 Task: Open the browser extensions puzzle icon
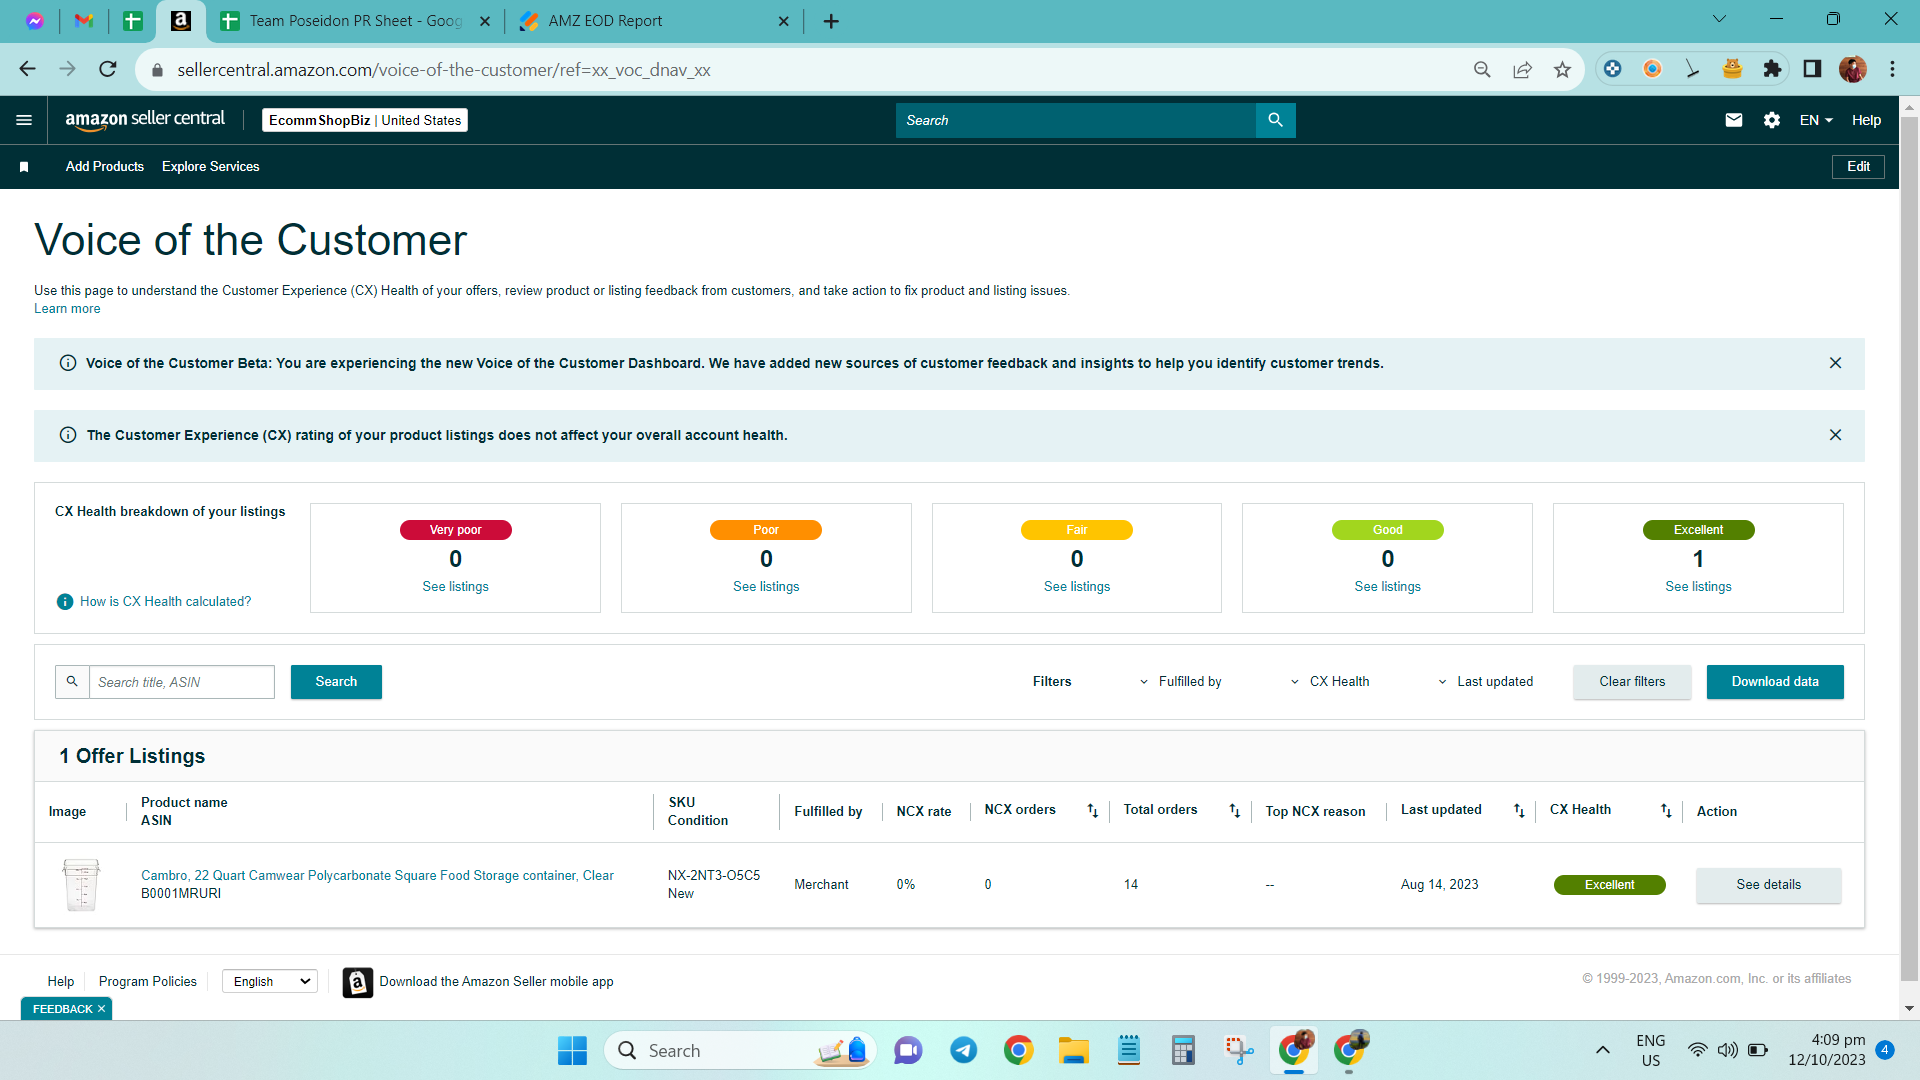coord(1772,69)
